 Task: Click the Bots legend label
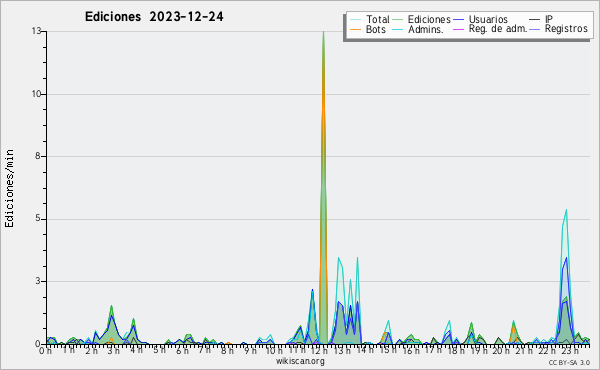coord(376,29)
